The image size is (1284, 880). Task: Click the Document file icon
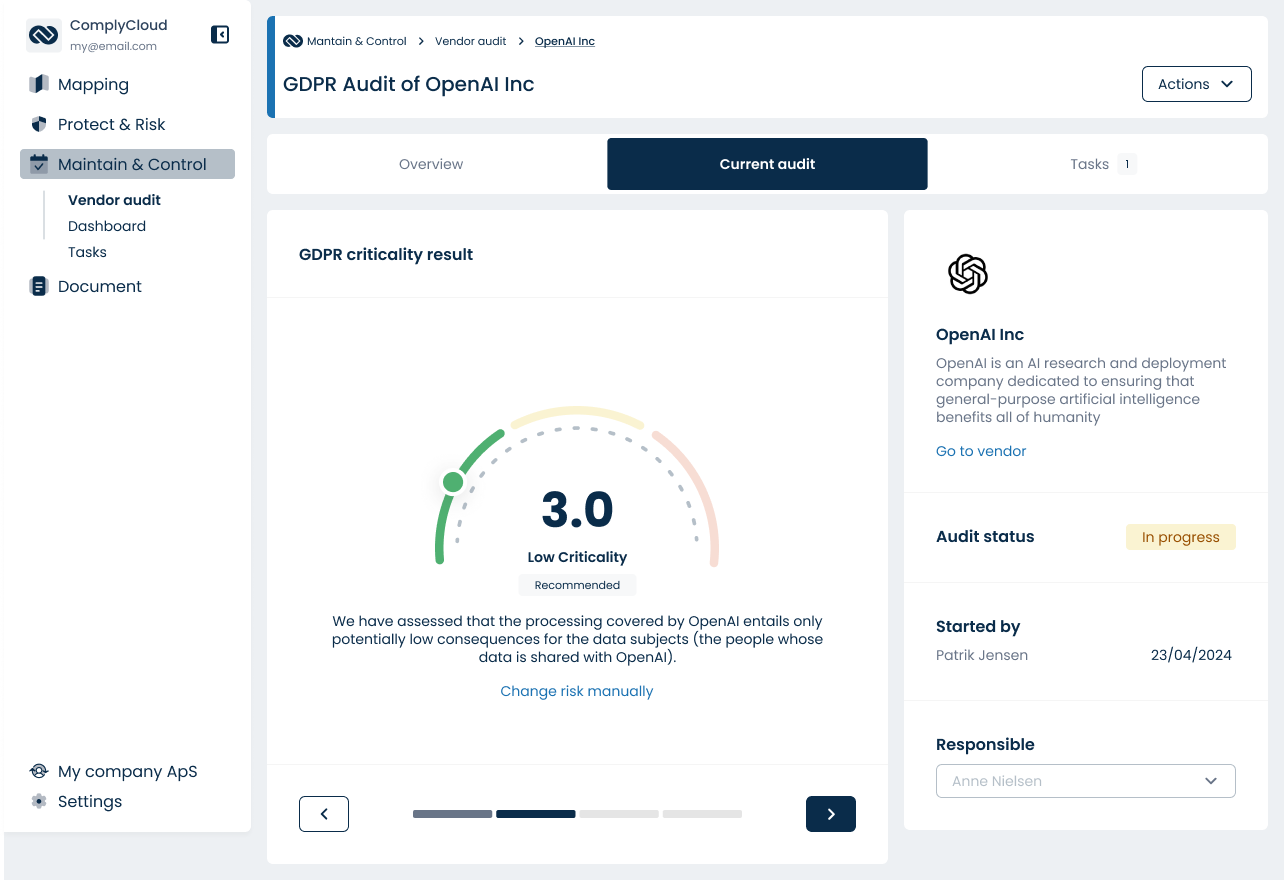coord(39,286)
